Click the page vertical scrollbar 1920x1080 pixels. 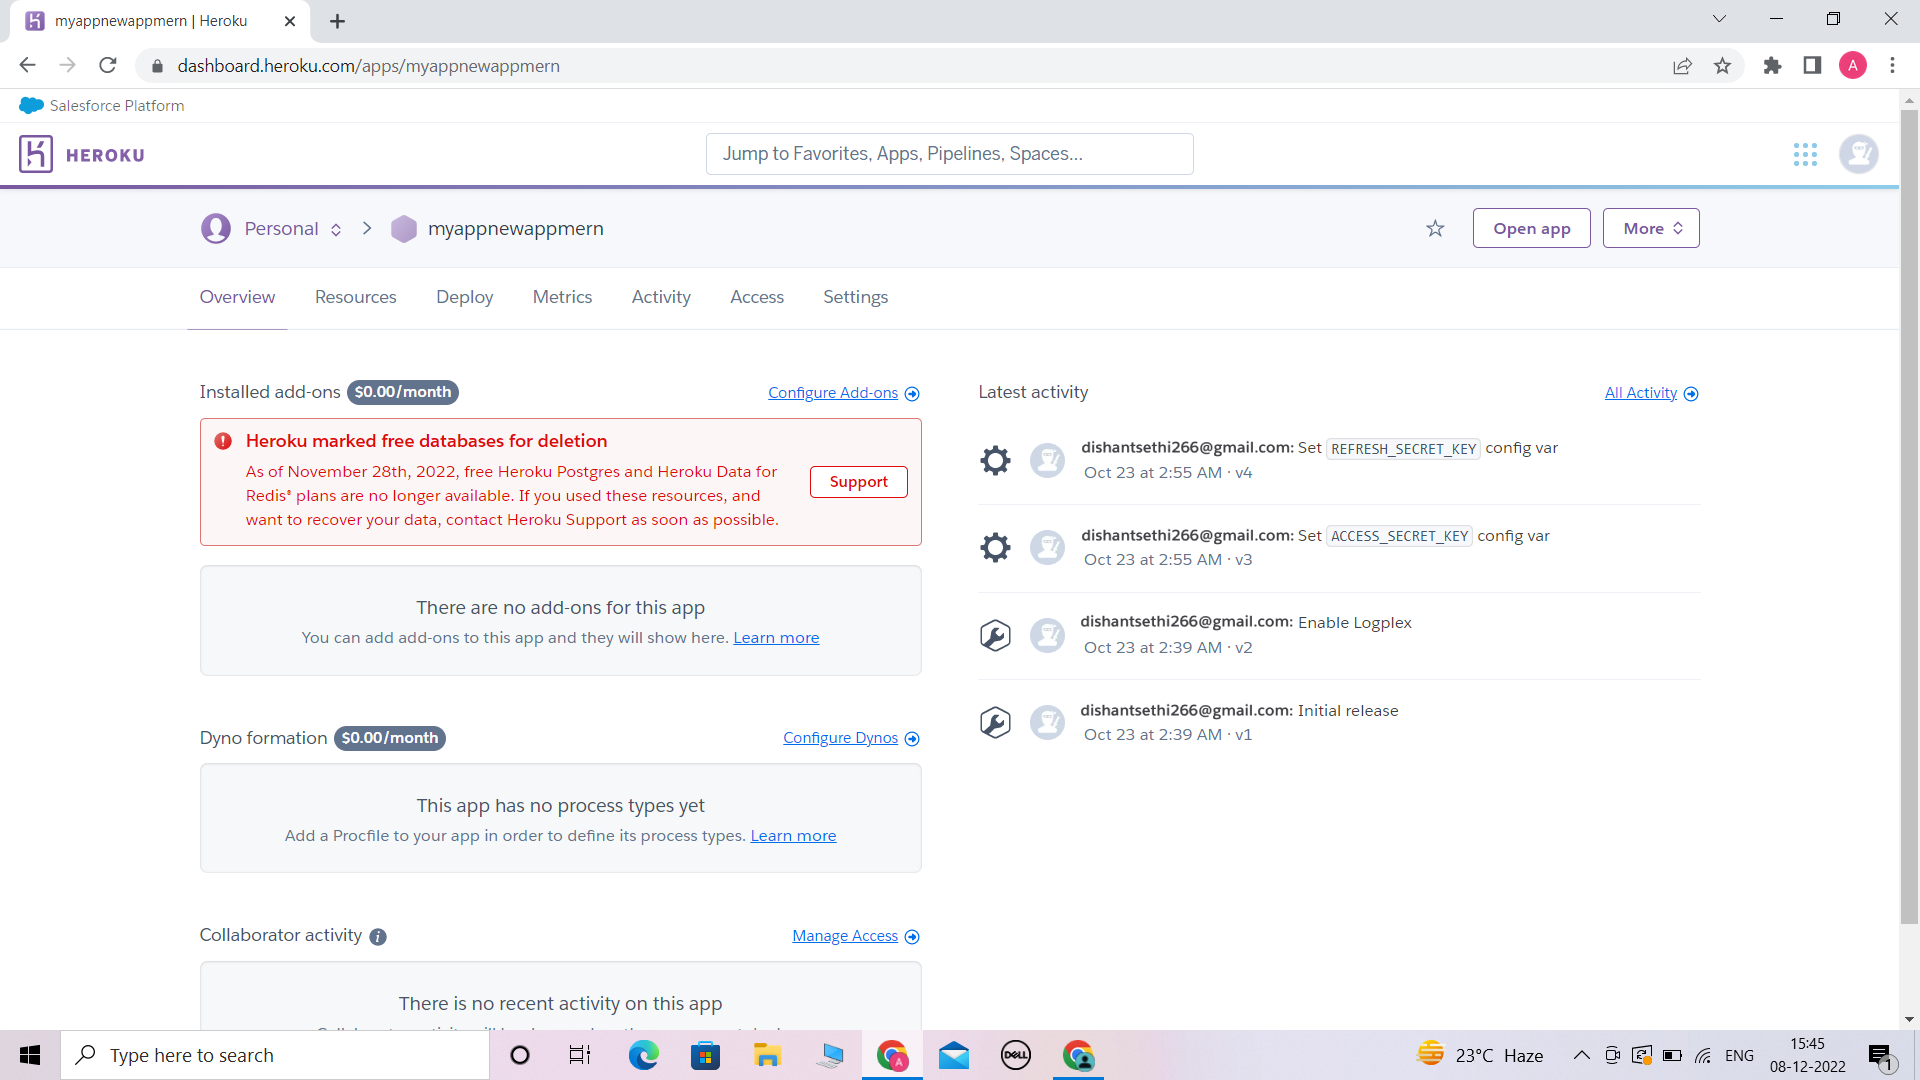(1909, 515)
